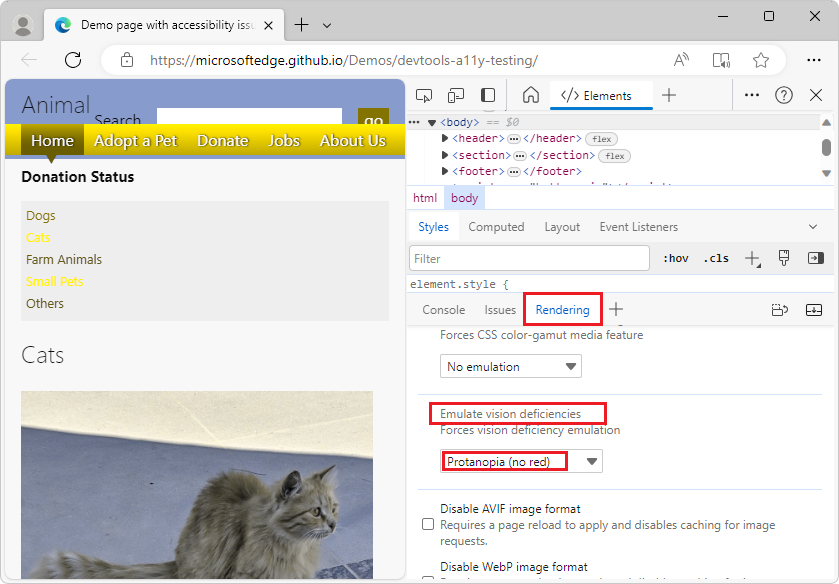Expand the header element node
Screen dimensions: 839x584
tap(446, 139)
